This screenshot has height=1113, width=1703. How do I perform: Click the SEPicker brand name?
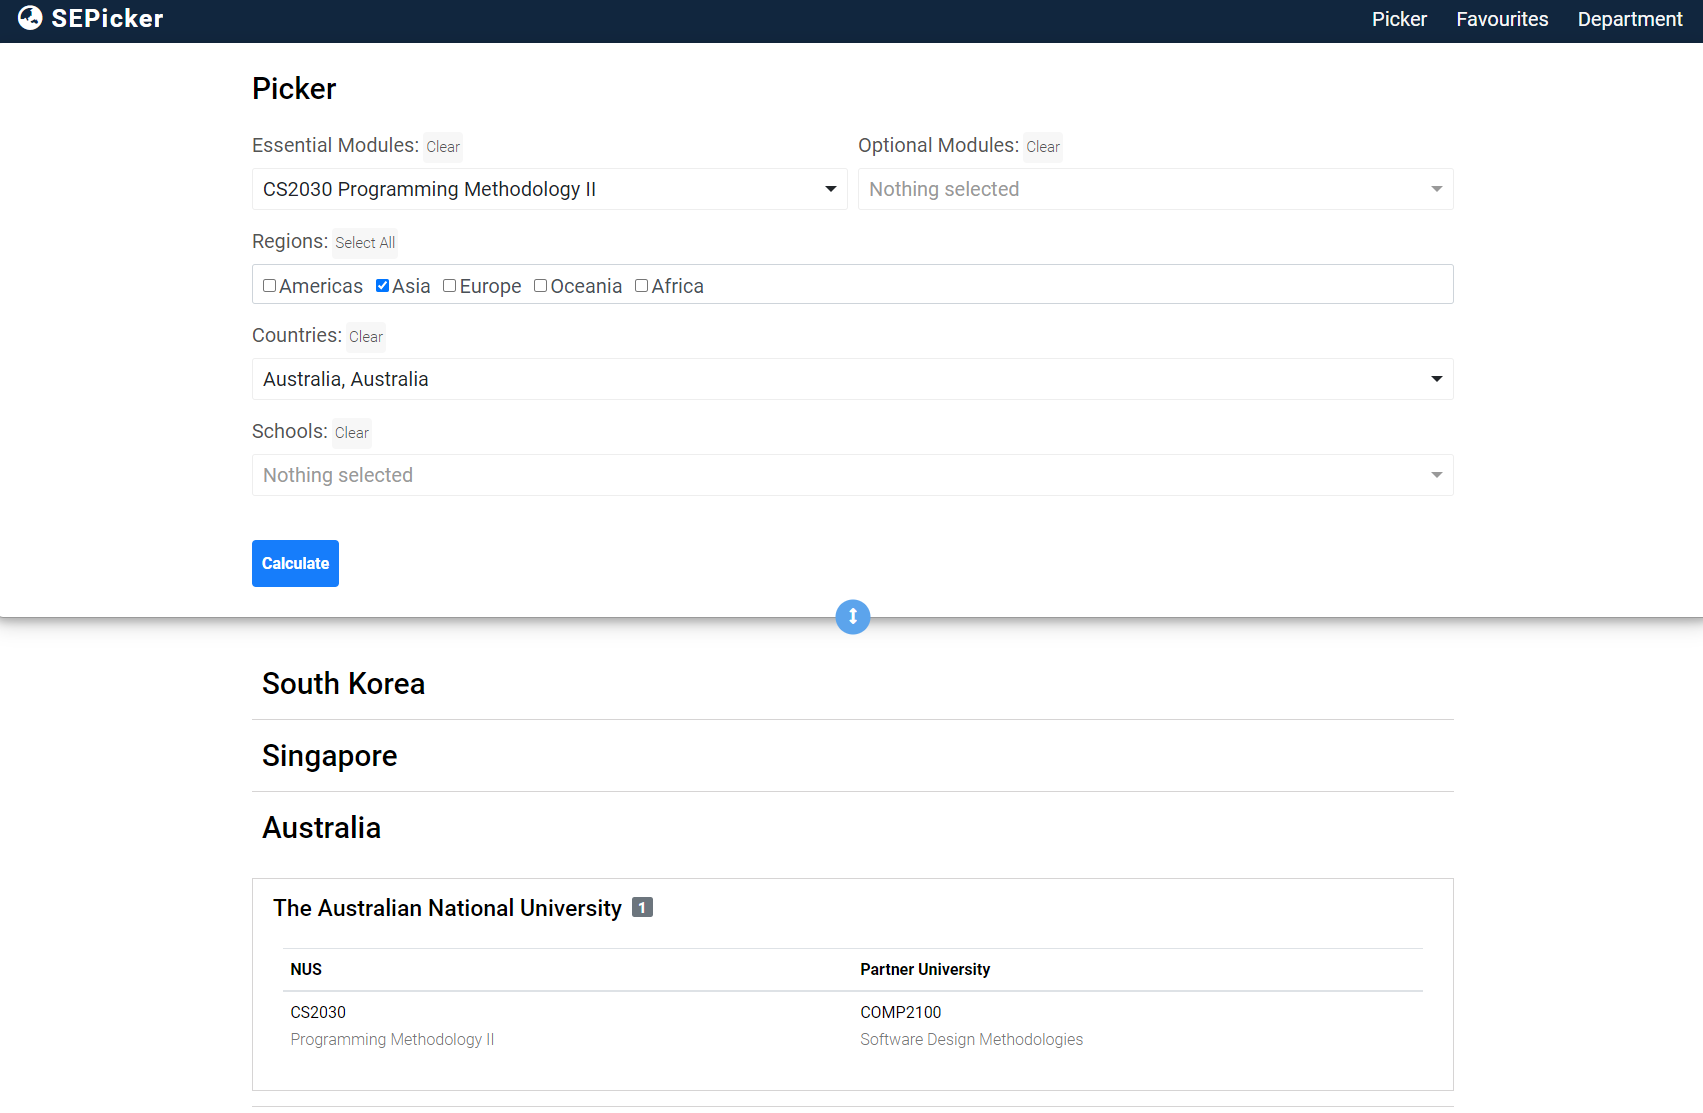pyautogui.click(x=107, y=18)
